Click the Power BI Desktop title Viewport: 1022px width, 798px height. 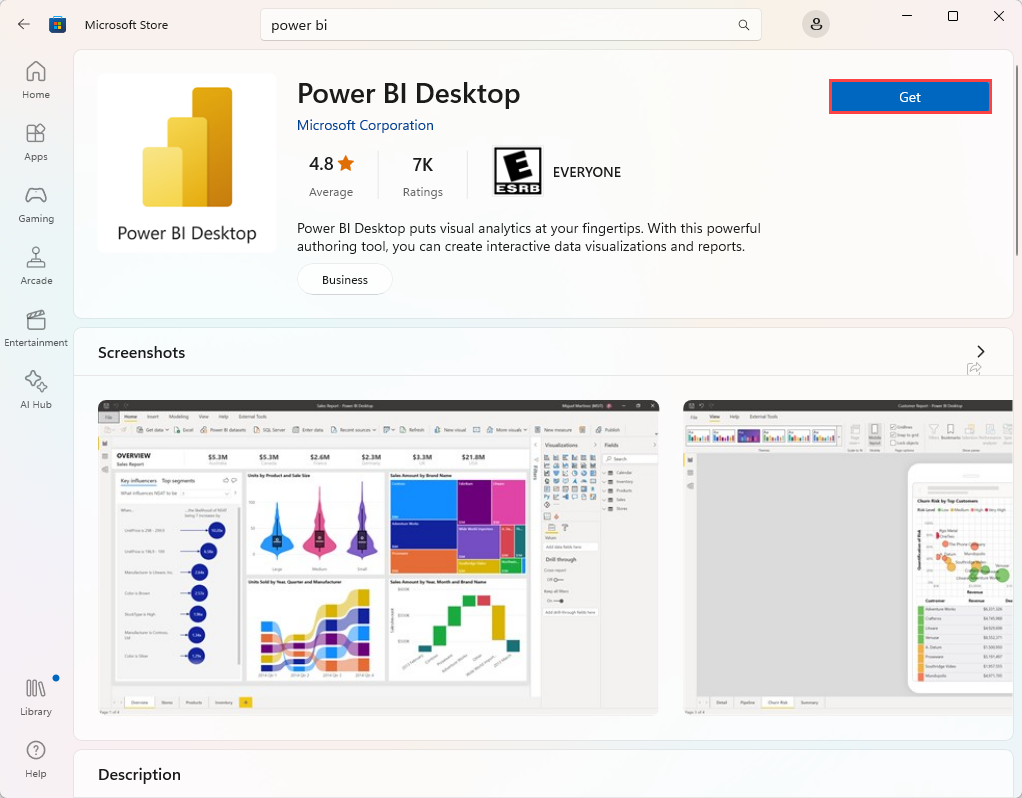[x=409, y=93]
